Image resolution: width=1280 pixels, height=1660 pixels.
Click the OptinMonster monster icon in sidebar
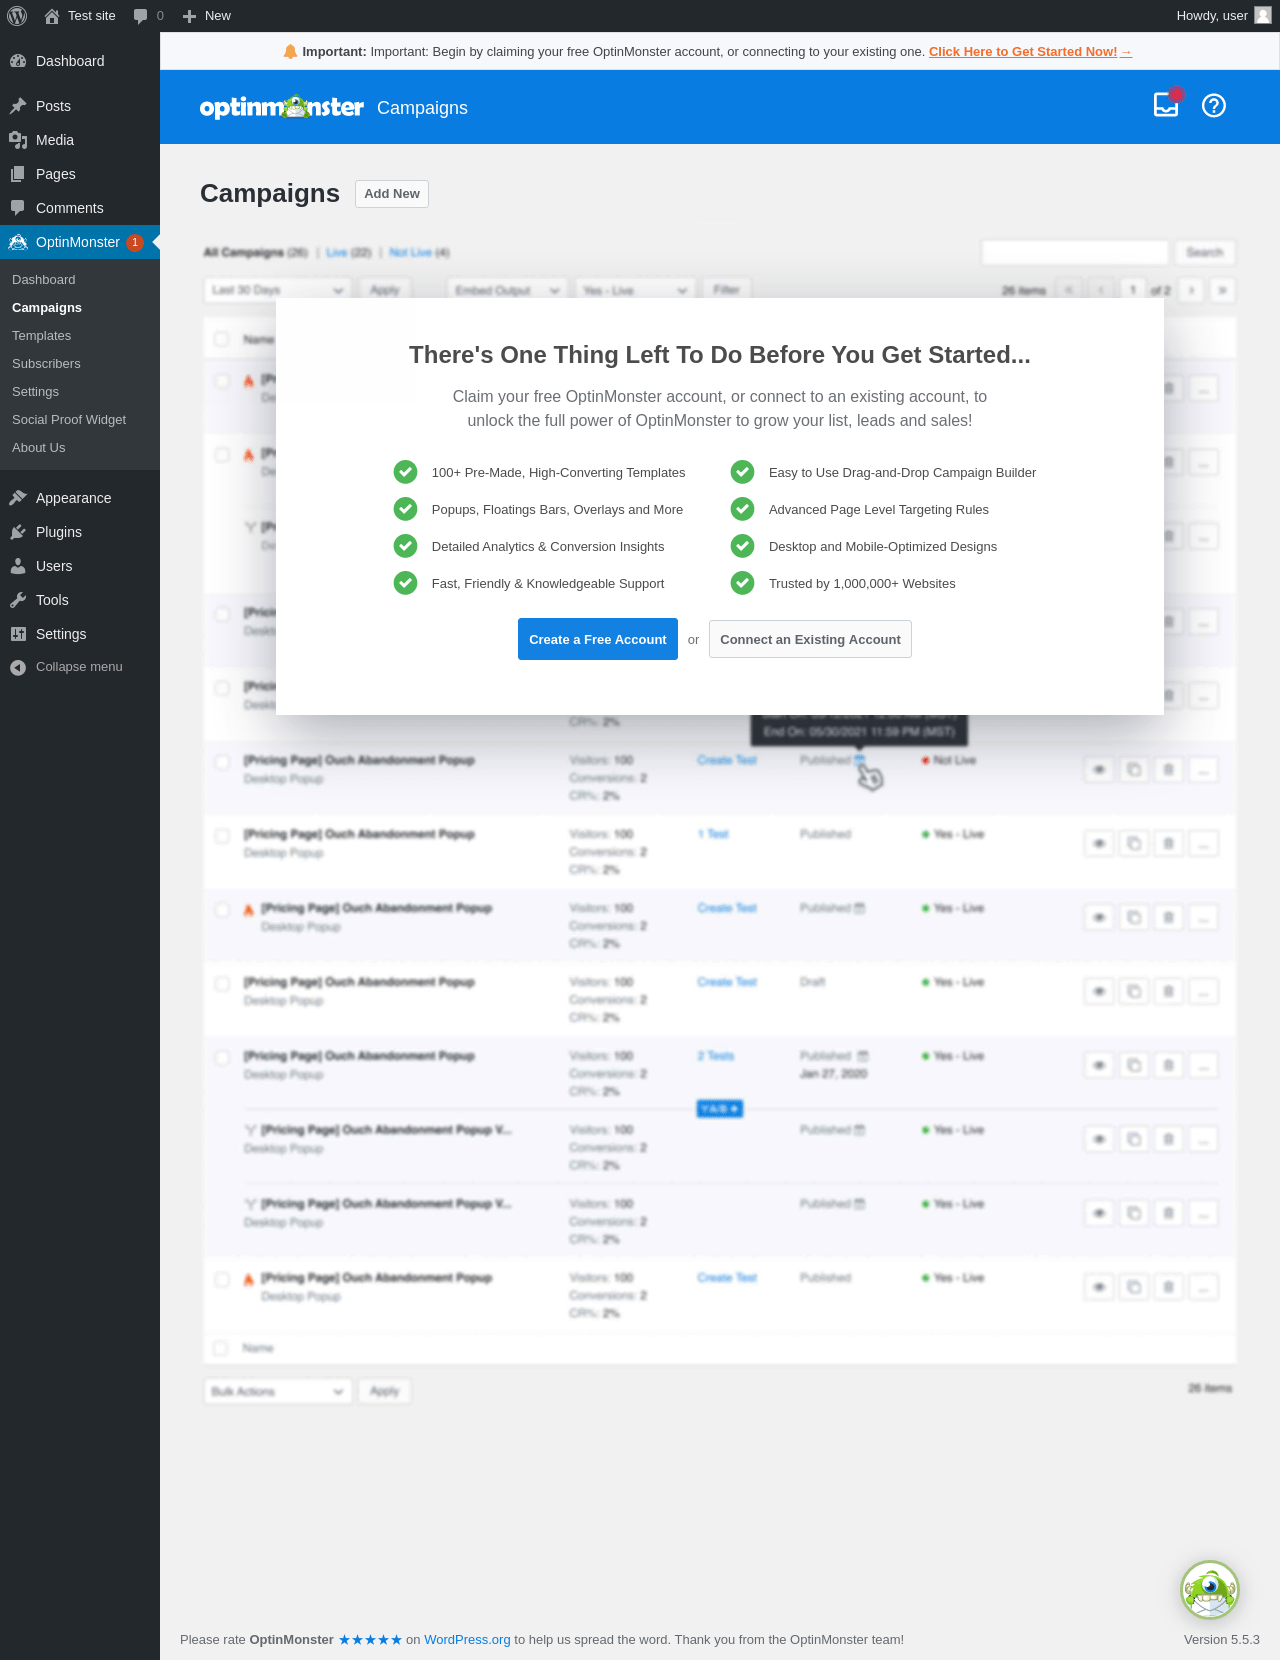18,242
